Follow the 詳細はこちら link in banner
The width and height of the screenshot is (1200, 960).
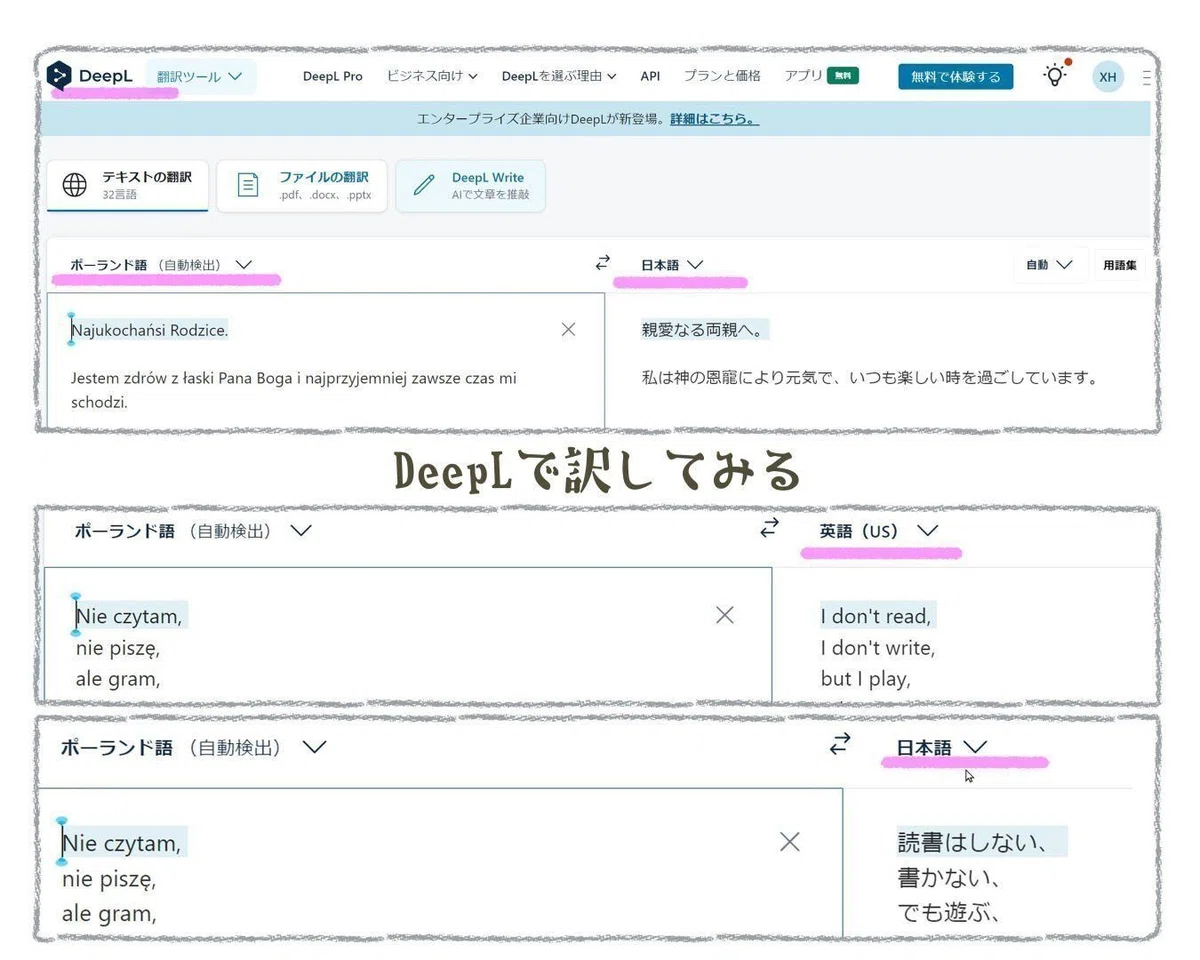tap(714, 119)
